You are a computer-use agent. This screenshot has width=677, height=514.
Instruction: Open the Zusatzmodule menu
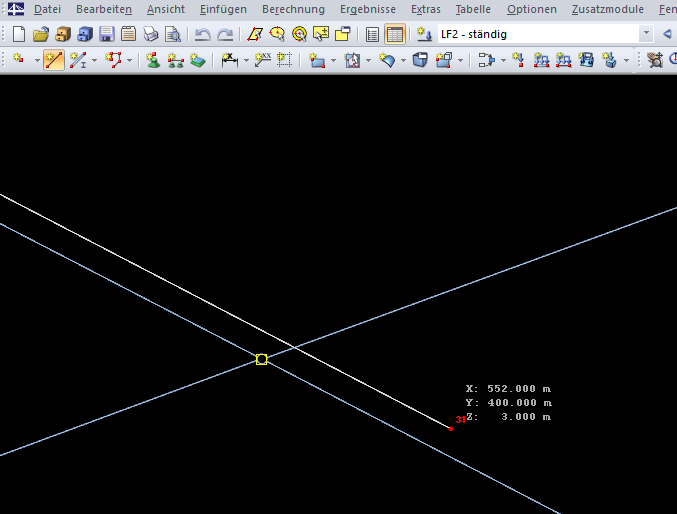[607, 9]
